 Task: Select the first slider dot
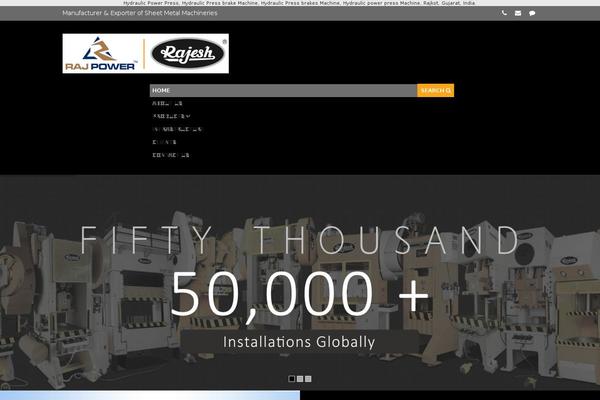pyautogui.click(x=292, y=379)
